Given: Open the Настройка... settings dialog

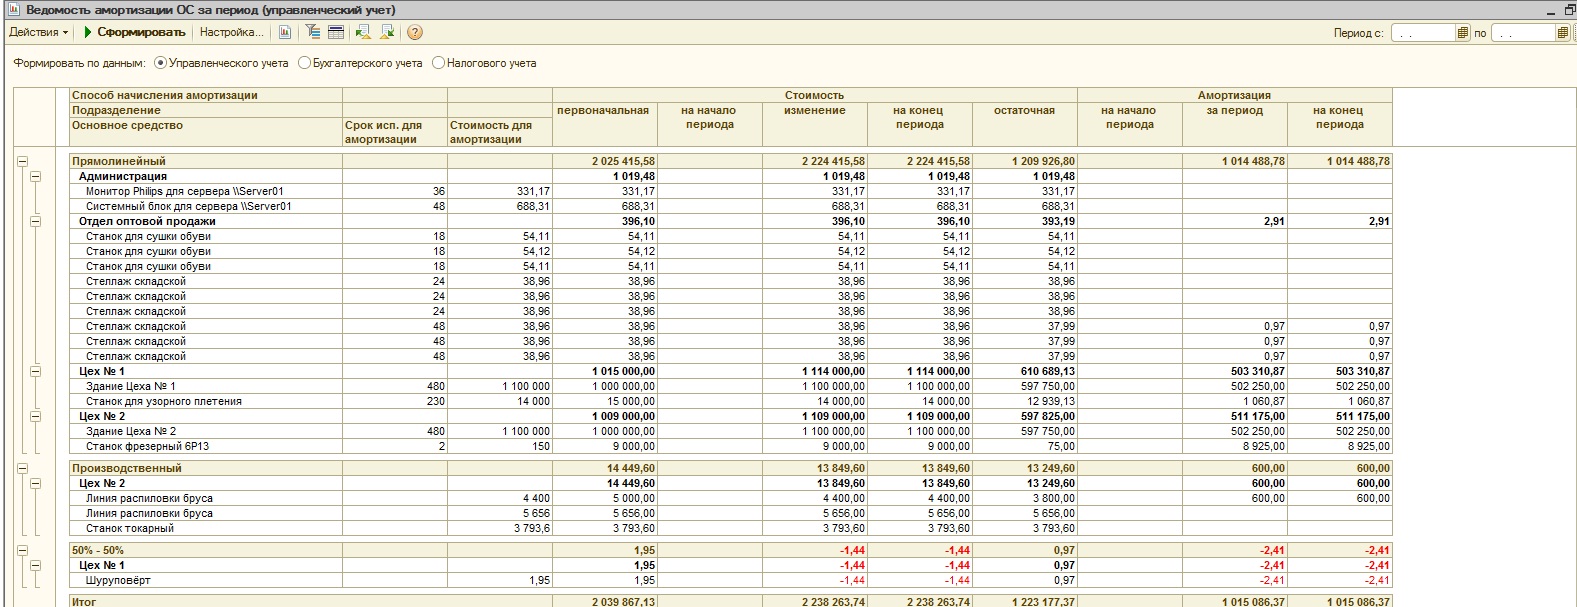Looking at the screenshot, I should [x=231, y=32].
